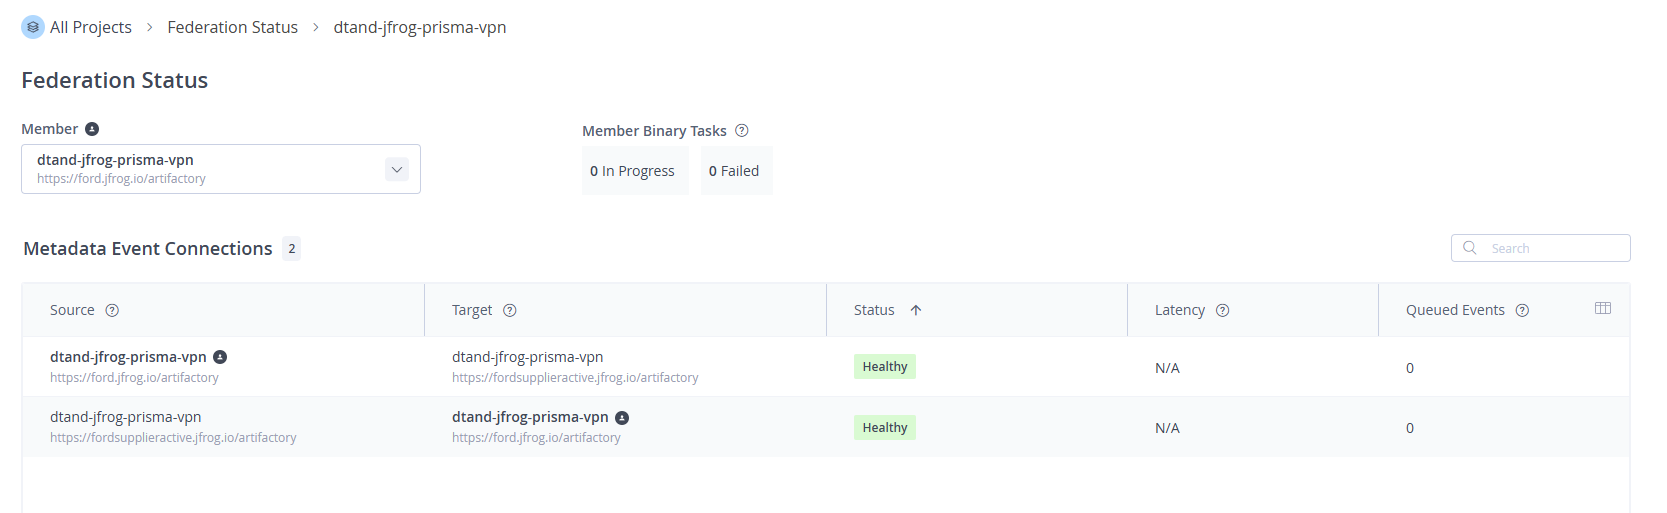Open the table column settings icon
The width and height of the screenshot is (1667, 513).
click(x=1603, y=308)
